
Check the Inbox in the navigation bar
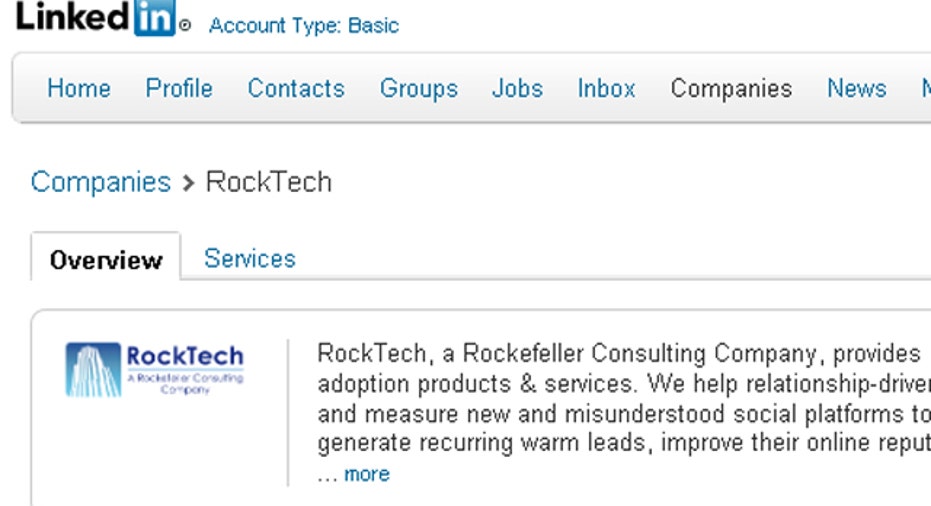pos(607,88)
